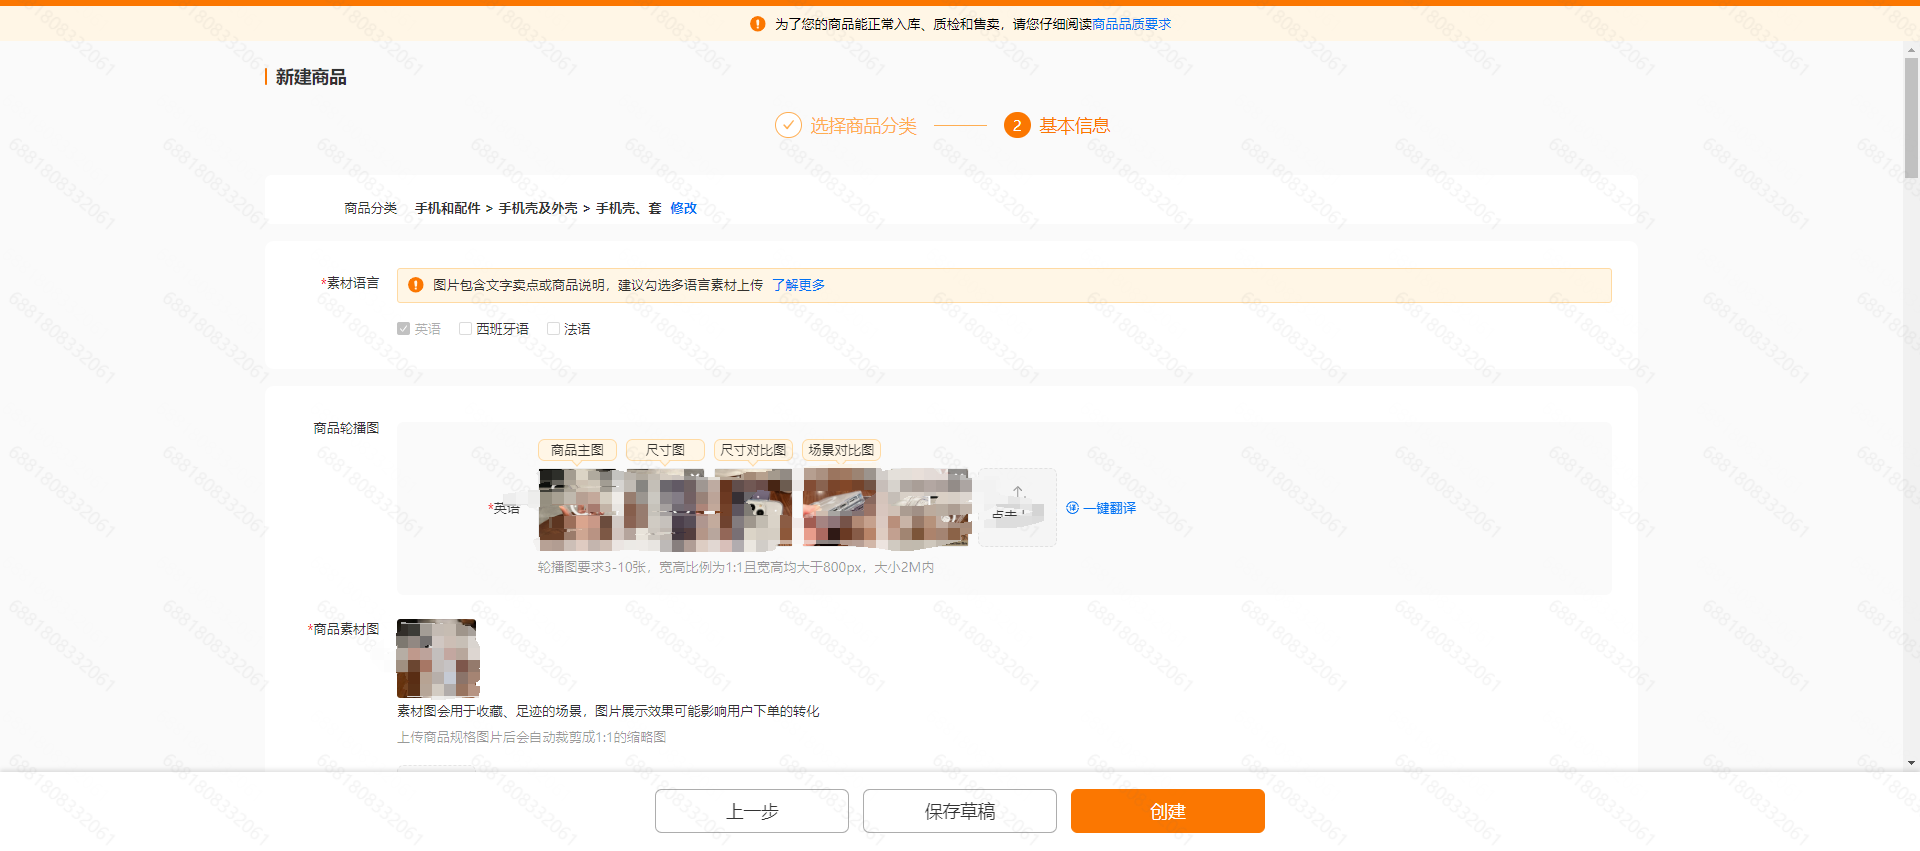Viewport: 1920px width, 851px height.
Task: Click the 商品素材图 thumbnail image
Action: 437,658
